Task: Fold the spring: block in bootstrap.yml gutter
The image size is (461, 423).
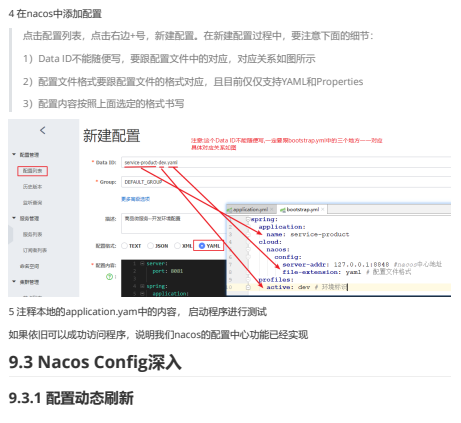Action: pyautogui.click(x=248, y=219)
